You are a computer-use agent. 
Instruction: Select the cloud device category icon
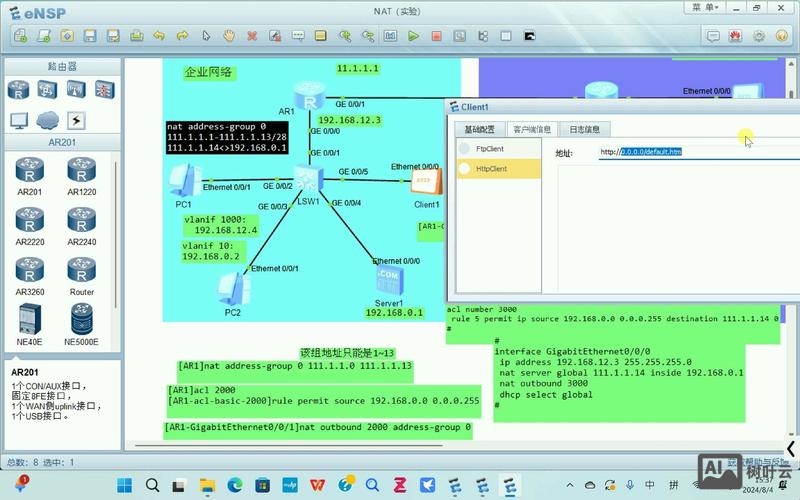click(x=46, y=120)
